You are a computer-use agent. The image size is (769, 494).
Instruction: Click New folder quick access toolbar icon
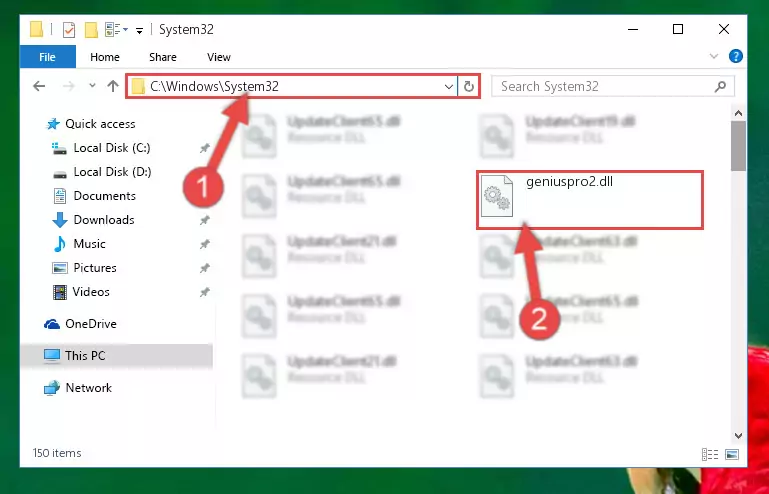91,30
